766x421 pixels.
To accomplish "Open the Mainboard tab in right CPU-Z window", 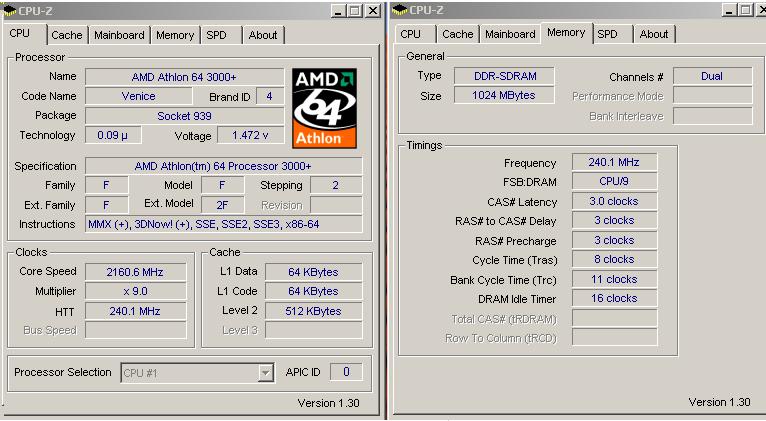I will click(x=510, y=34).
